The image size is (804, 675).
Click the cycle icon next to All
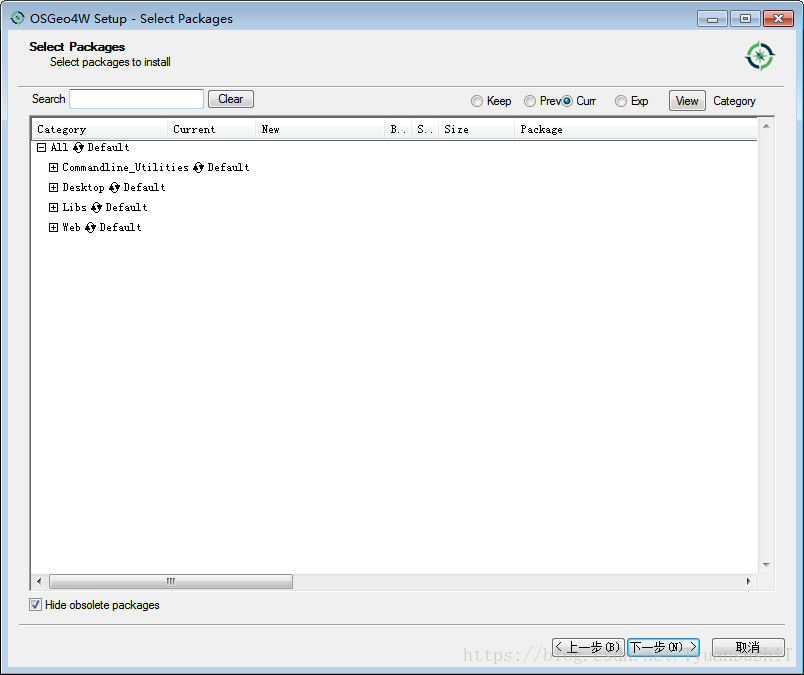point(78,148)
